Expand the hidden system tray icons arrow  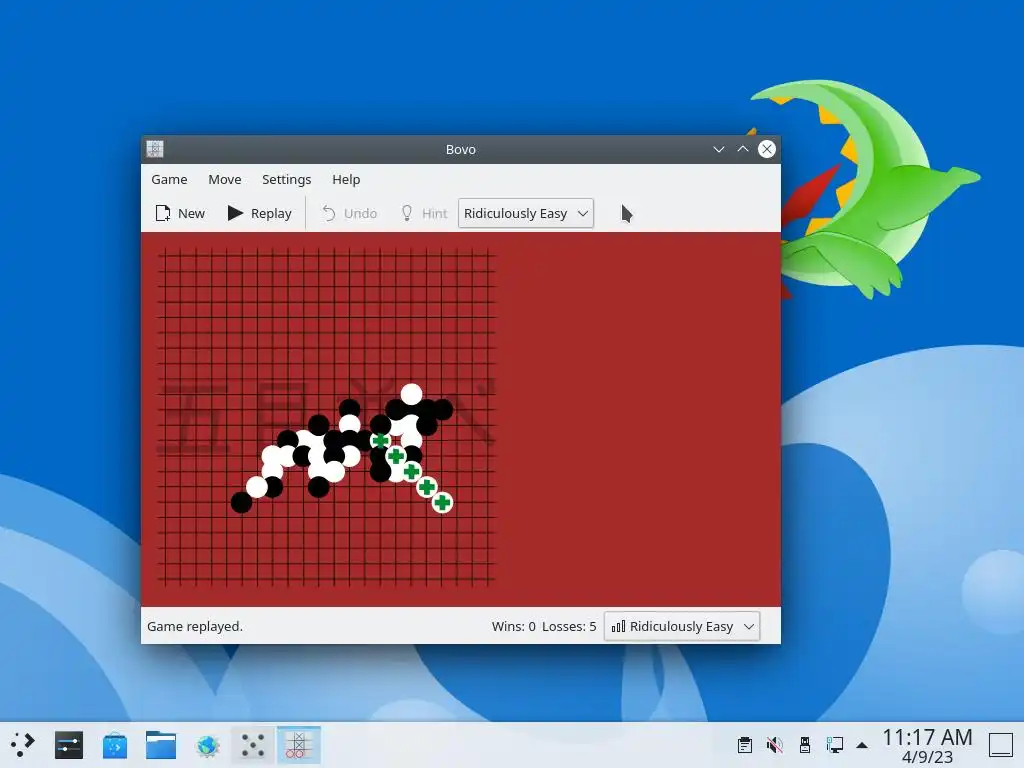pos(862,744)
